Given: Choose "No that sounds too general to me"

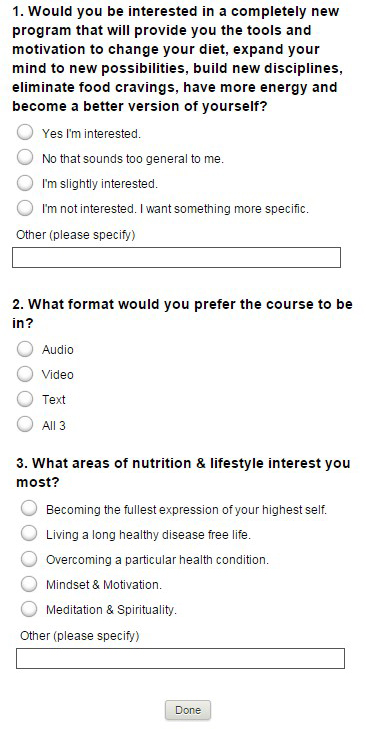Looking at the screenshot, I should tap(25, 158).
